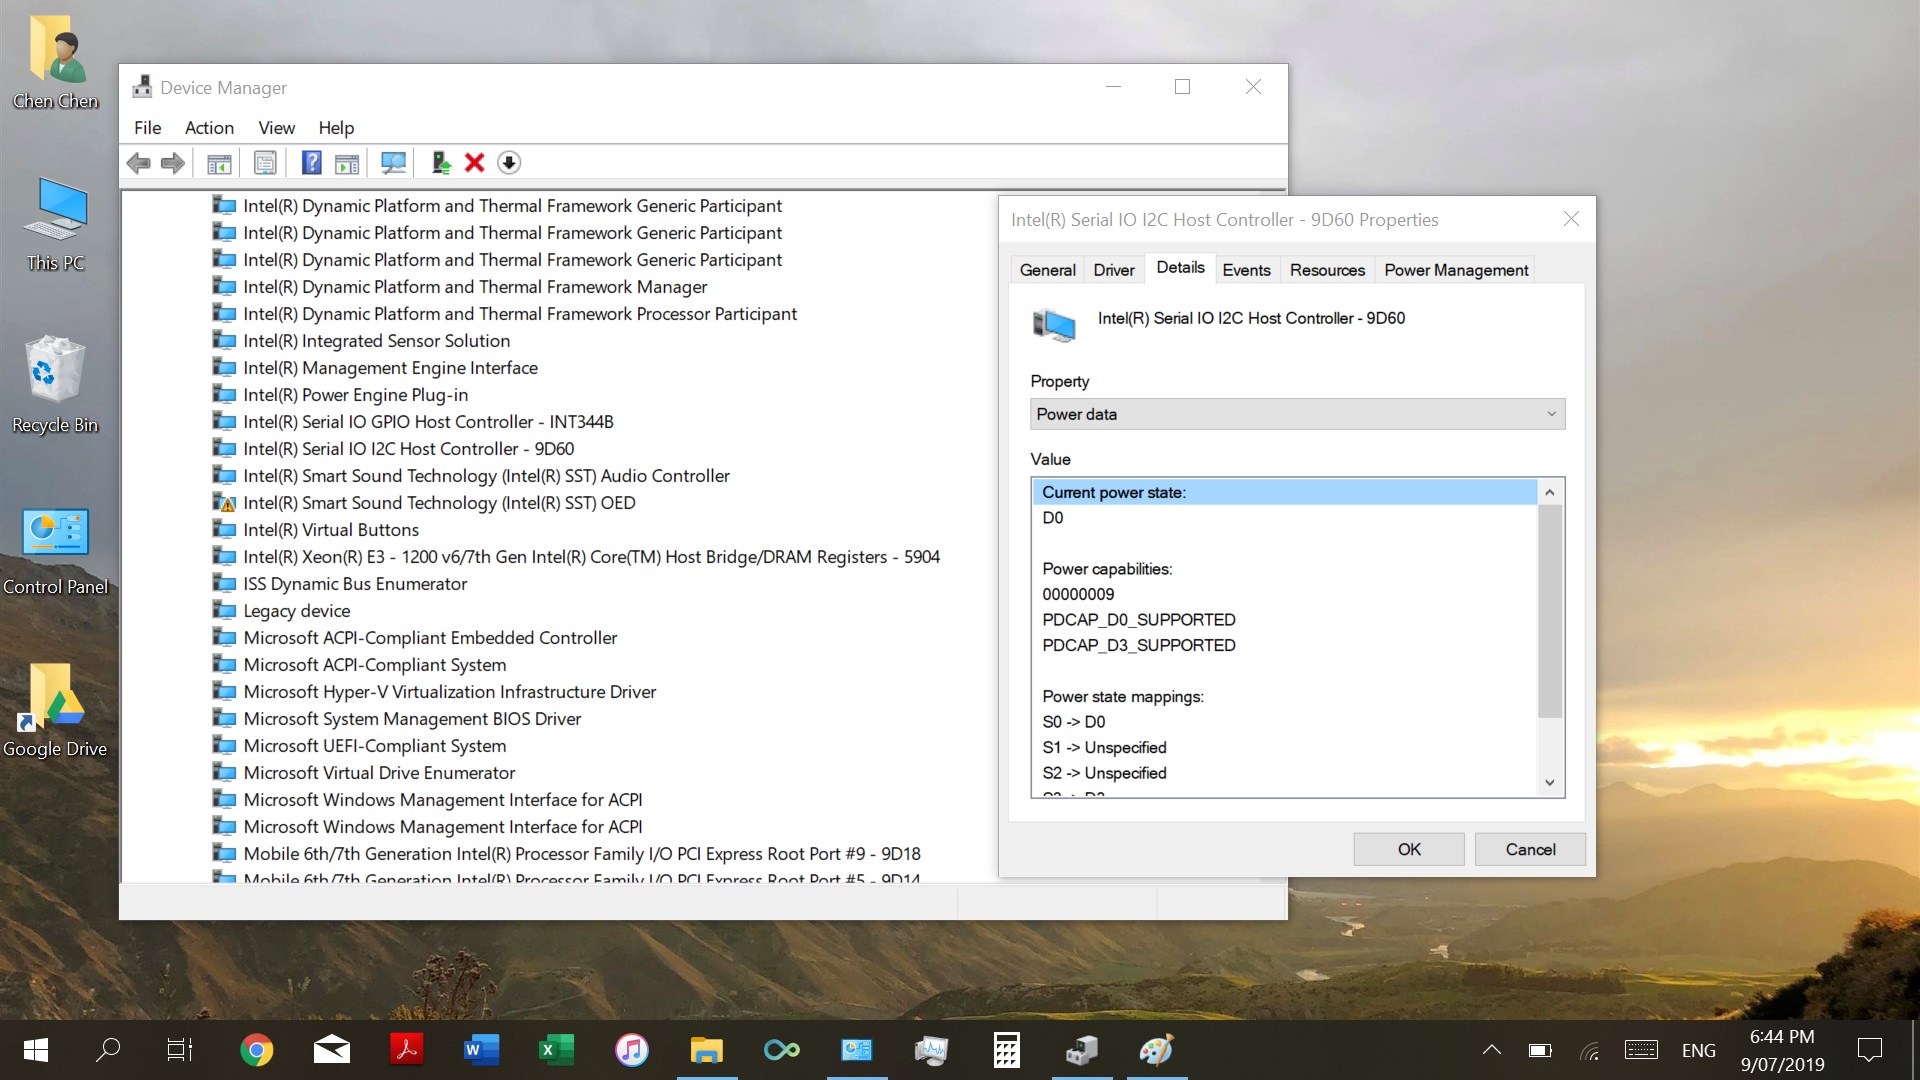Viewport: 1920px width, 1080px height.
Task: Click the Cancel button
Action: pos(1530,849)
